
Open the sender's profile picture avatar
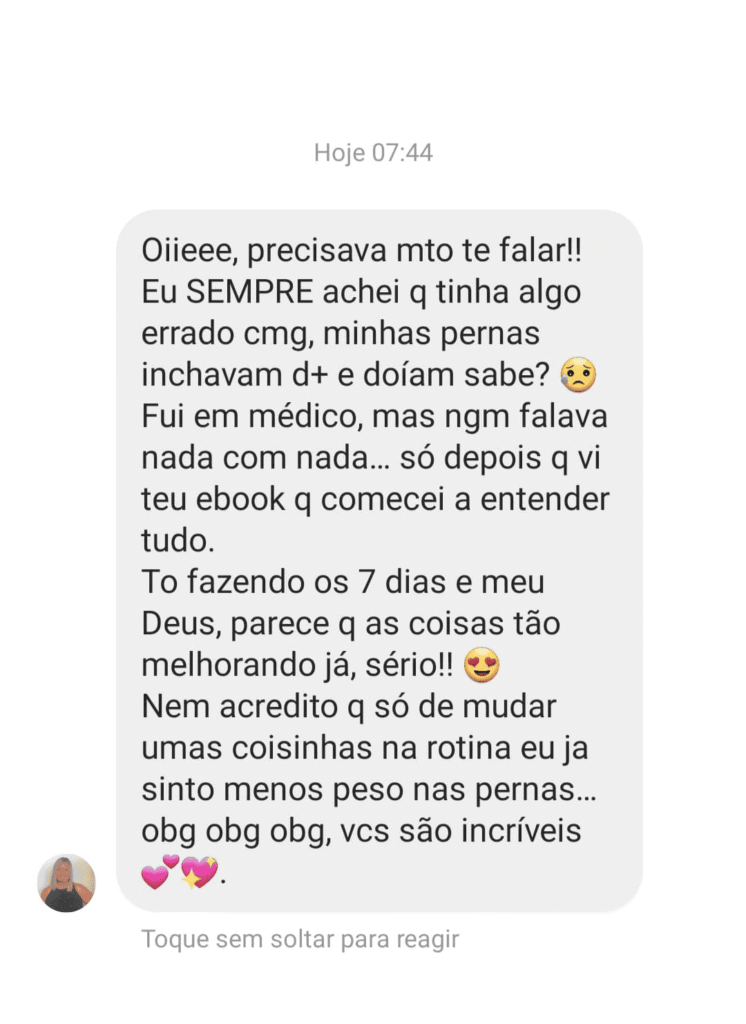pos(66,883)
